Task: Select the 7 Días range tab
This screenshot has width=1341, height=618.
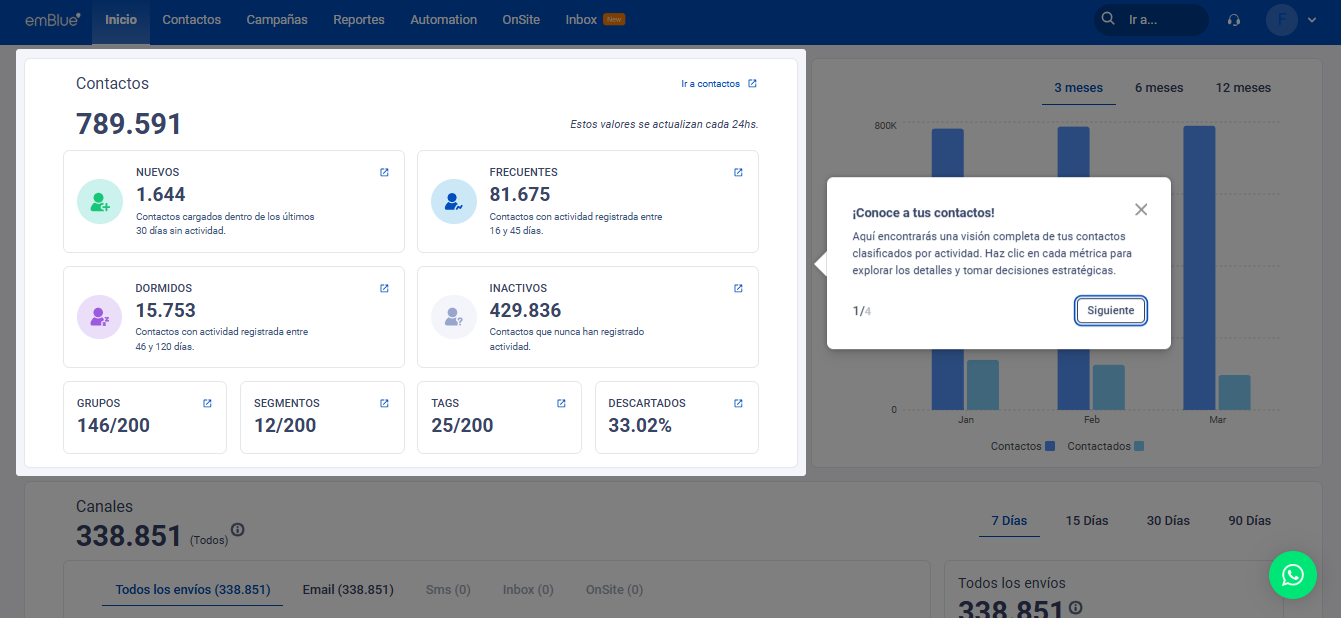Action: (x=1009, y=521)
